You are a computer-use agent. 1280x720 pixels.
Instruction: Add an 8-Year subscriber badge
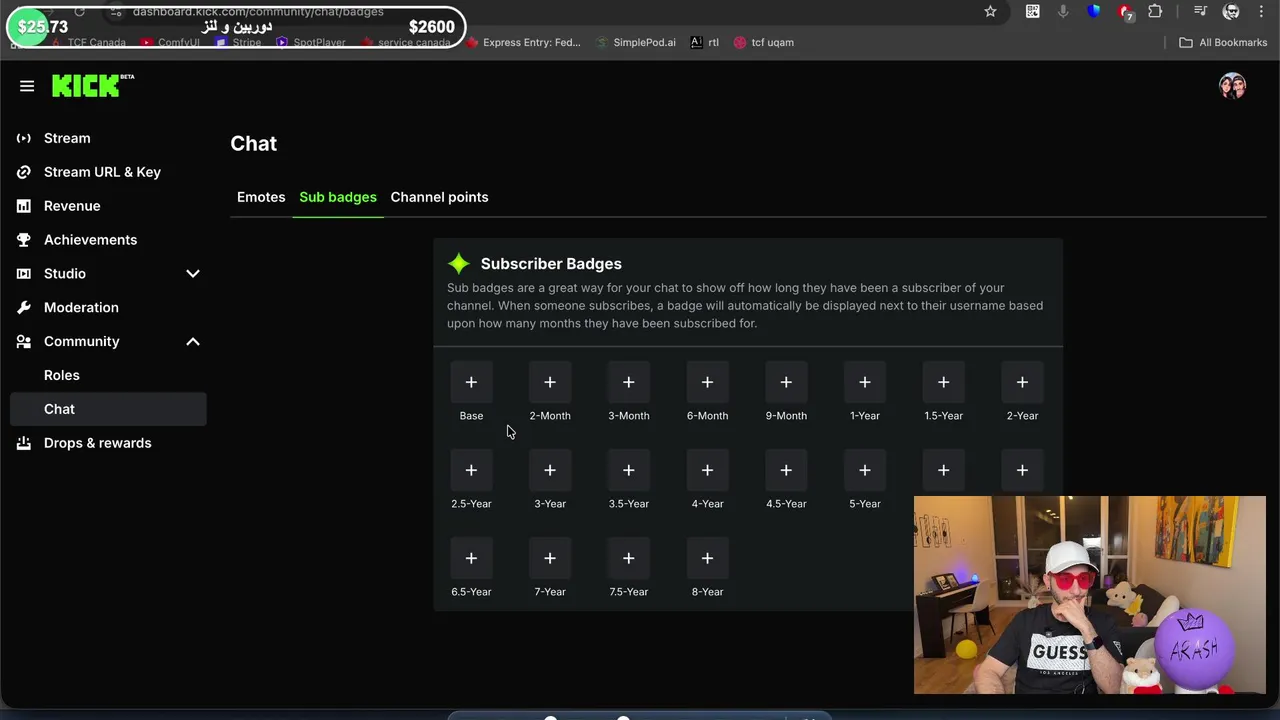click(x=707, y=558)
